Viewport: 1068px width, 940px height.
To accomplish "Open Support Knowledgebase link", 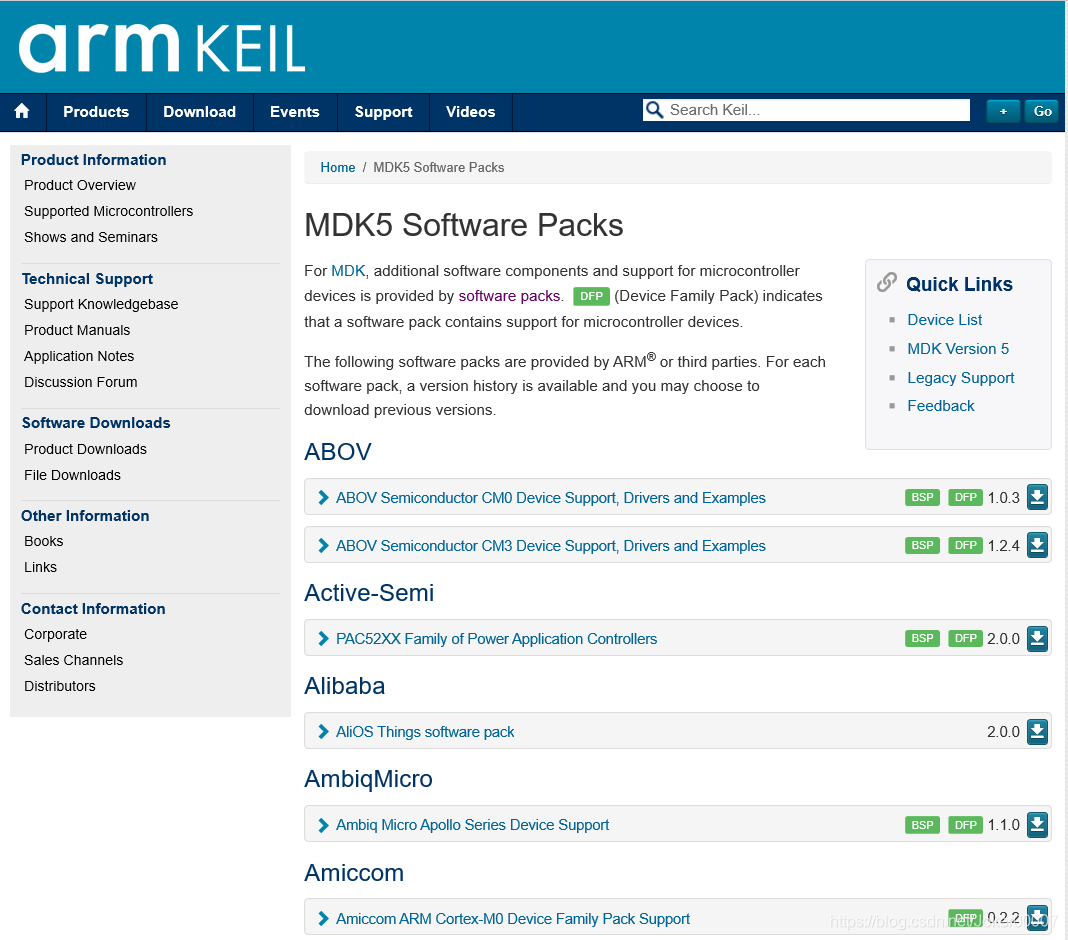I will 101,304.
